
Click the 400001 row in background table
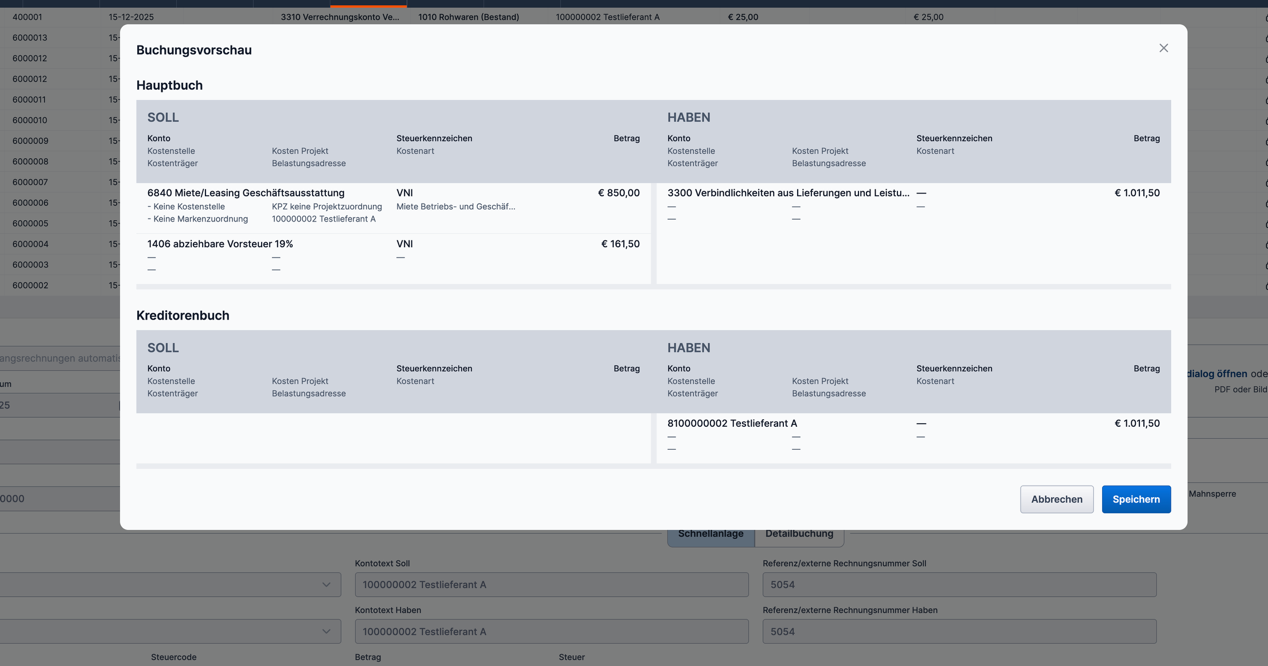28,17
